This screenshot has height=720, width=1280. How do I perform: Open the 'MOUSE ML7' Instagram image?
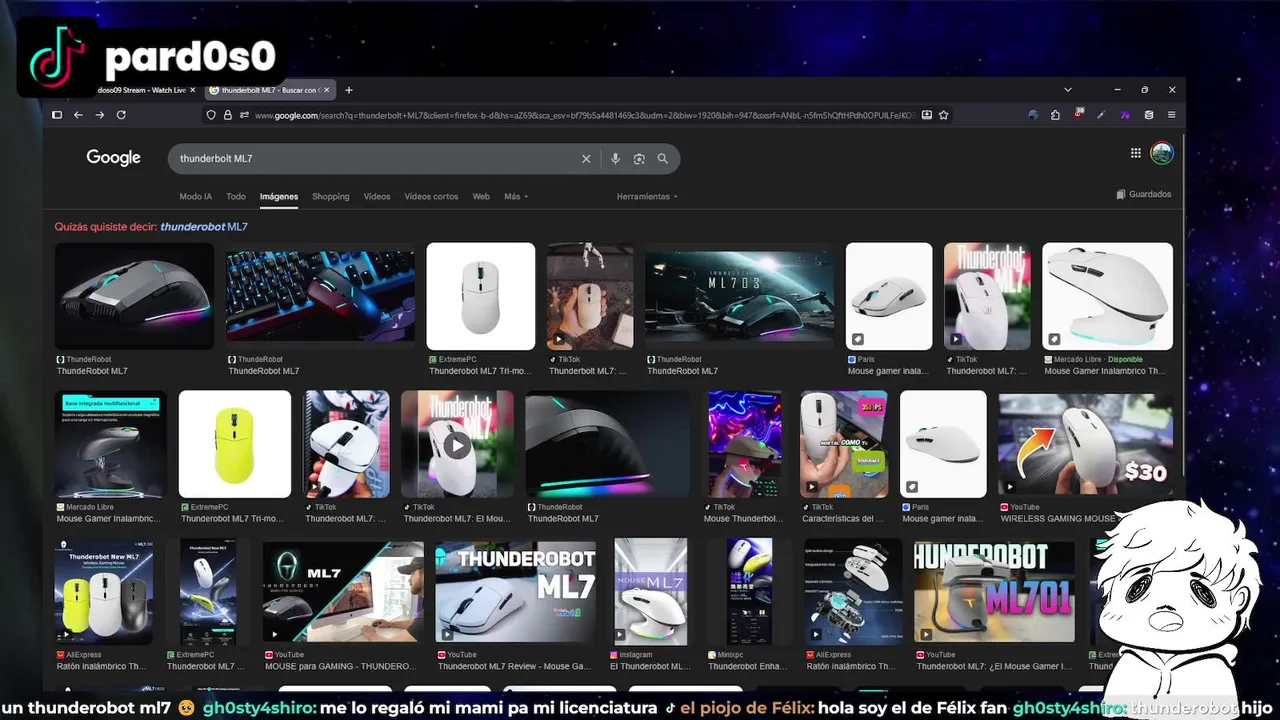pos(651,592)
